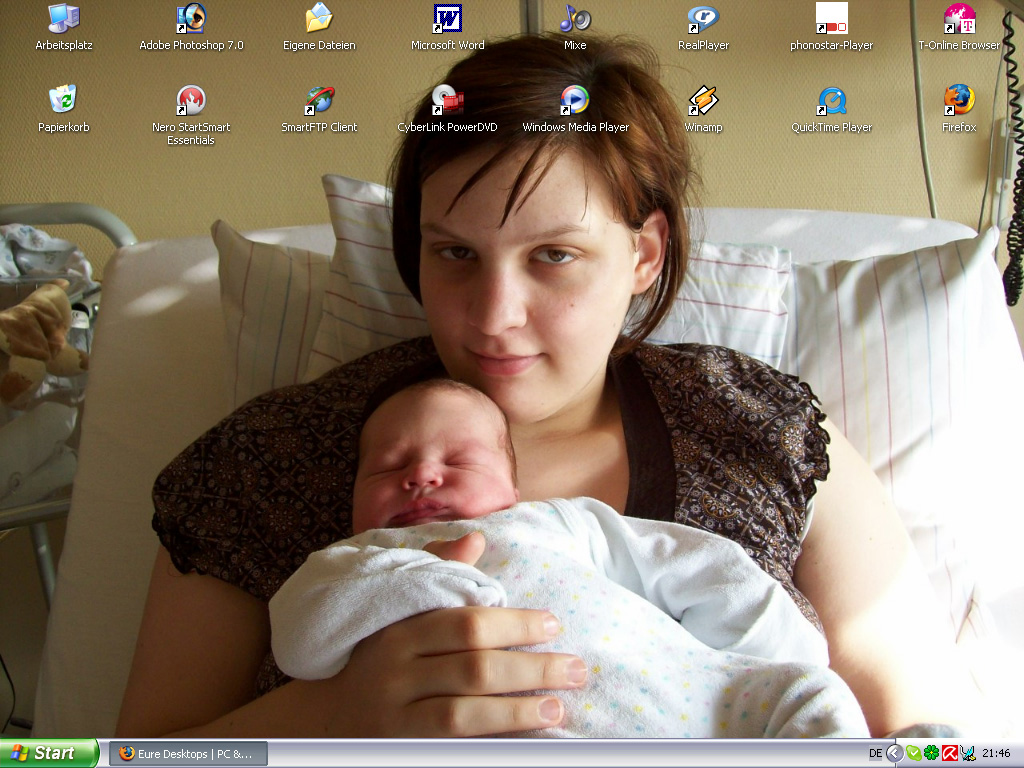Open the T-Online Browser shortcut
Screen dimensions: 1024x768
pyautogui.click(x=959, y=19)
